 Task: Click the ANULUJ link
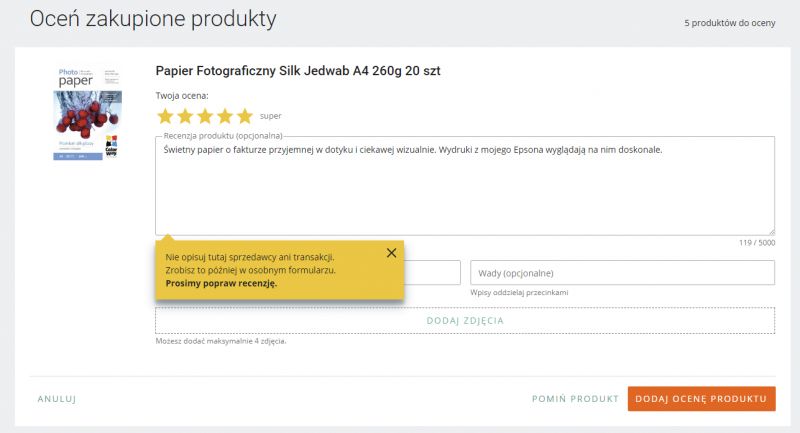[x=57, y=399]
